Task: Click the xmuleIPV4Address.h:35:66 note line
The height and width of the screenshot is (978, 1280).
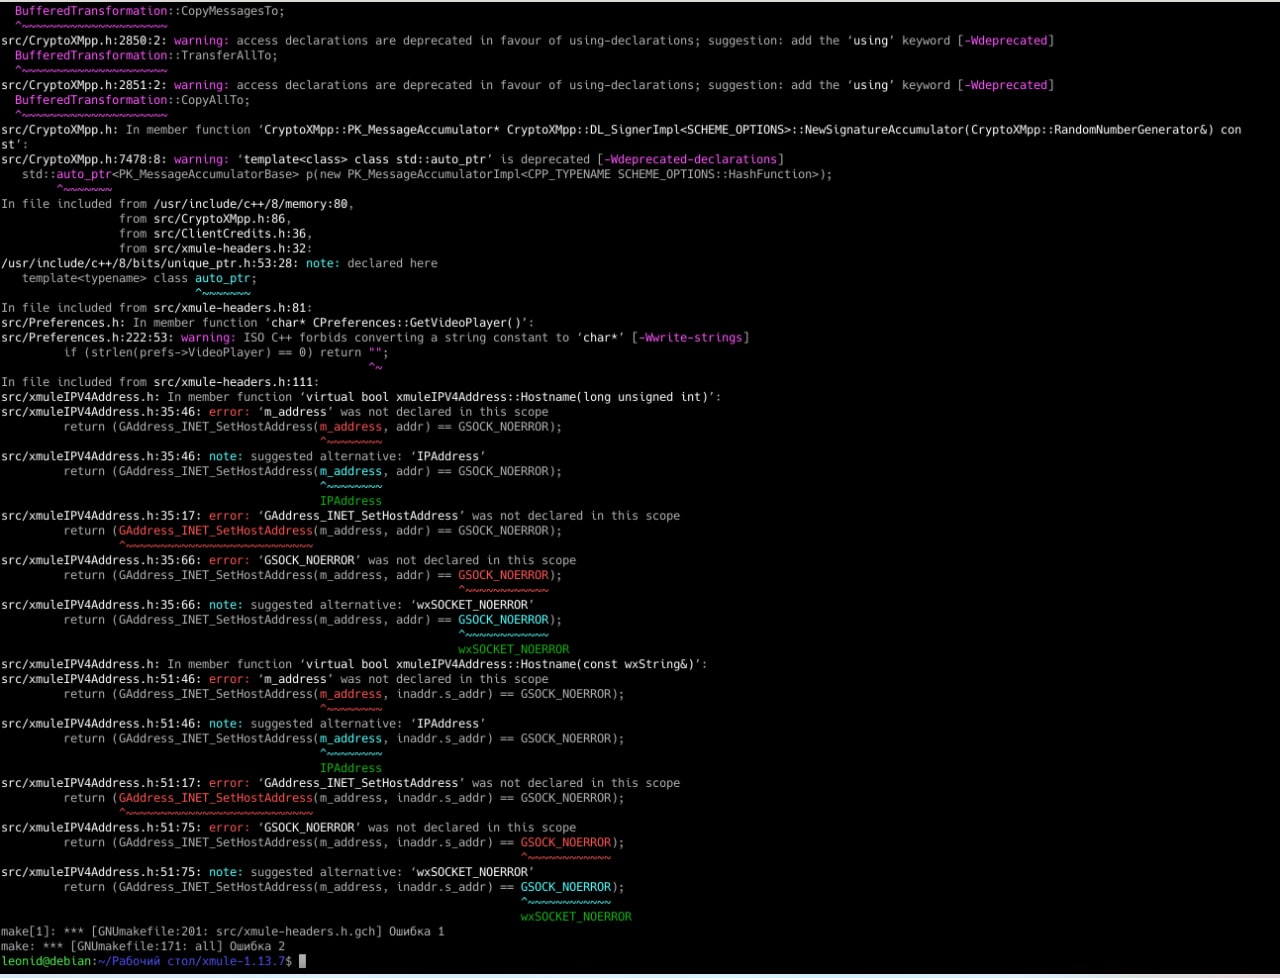Action: [267, 605]
